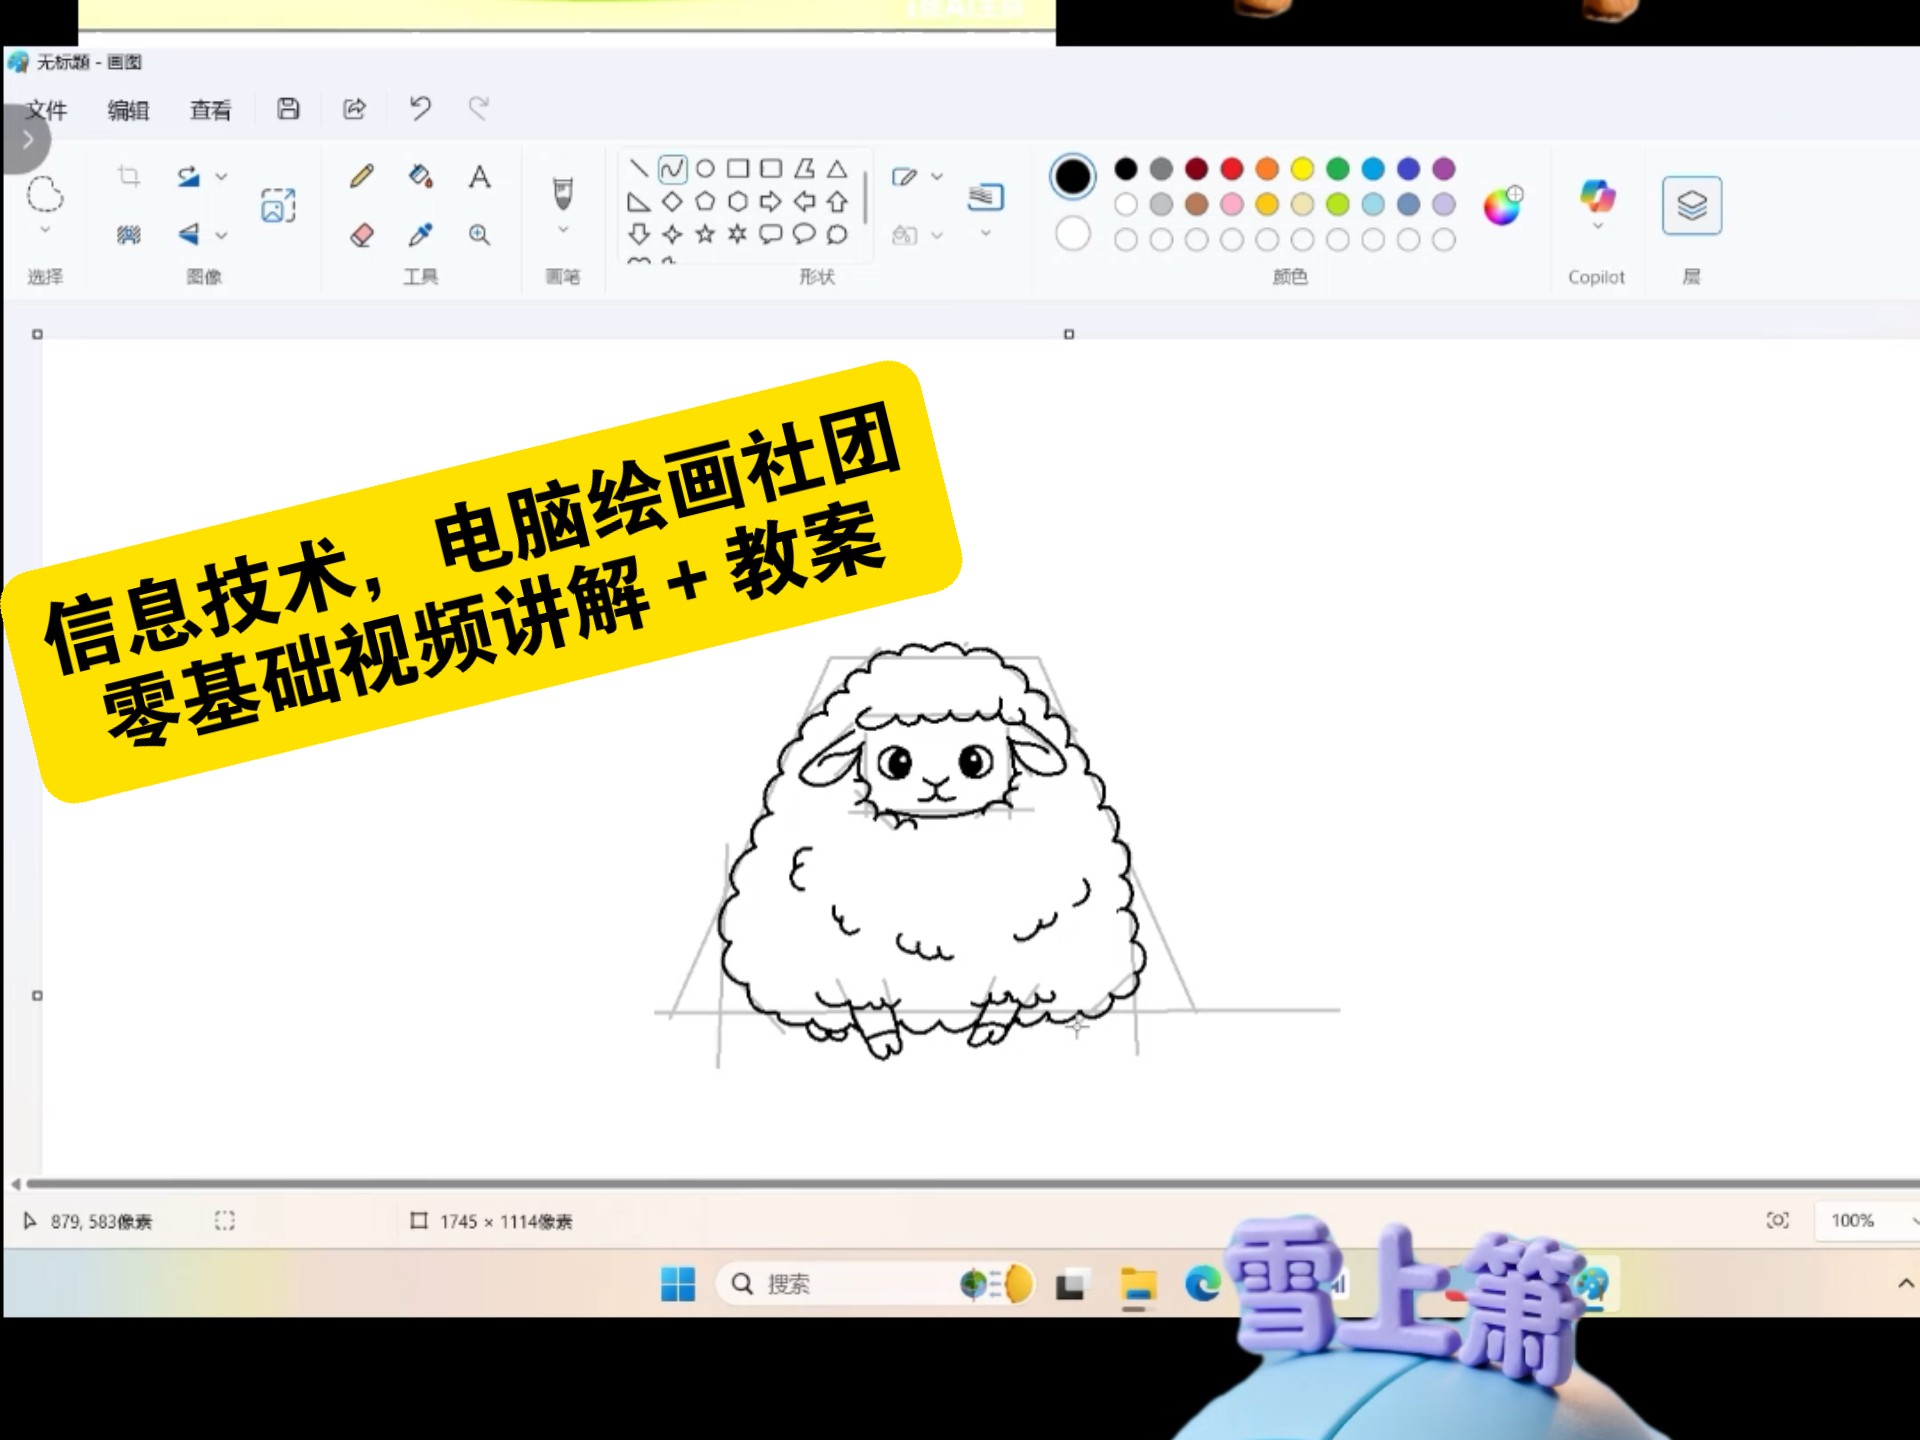Pick the red color swatch
Image resolution: width=1920 pixels, height=1440 pixels.
pyautogui.click(x=1232, y=170)
